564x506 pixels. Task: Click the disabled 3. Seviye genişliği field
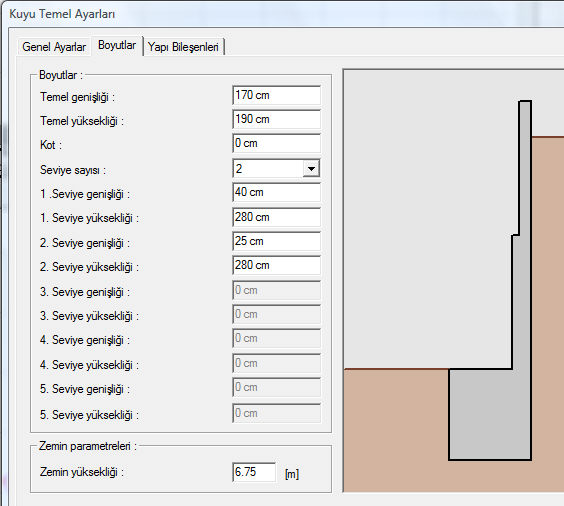pyautogui.click(x=276, y=290)
